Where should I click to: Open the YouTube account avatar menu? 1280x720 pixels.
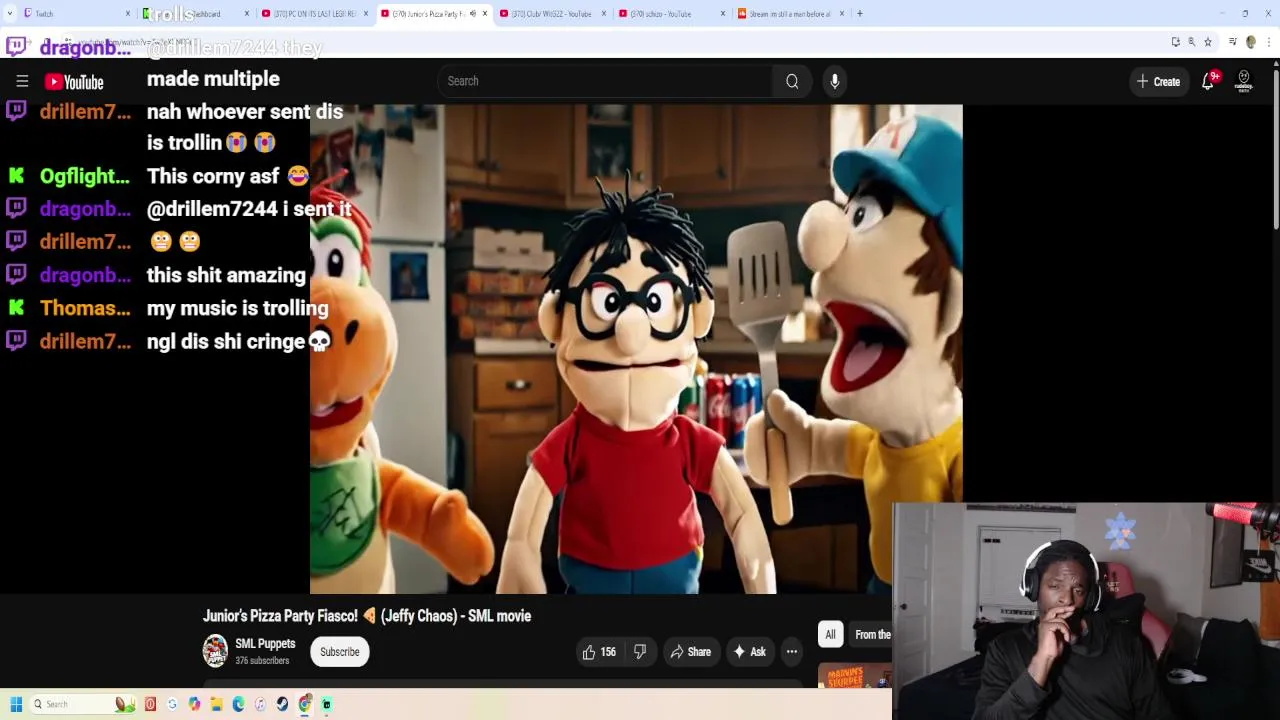click(x=1243, y=81)
